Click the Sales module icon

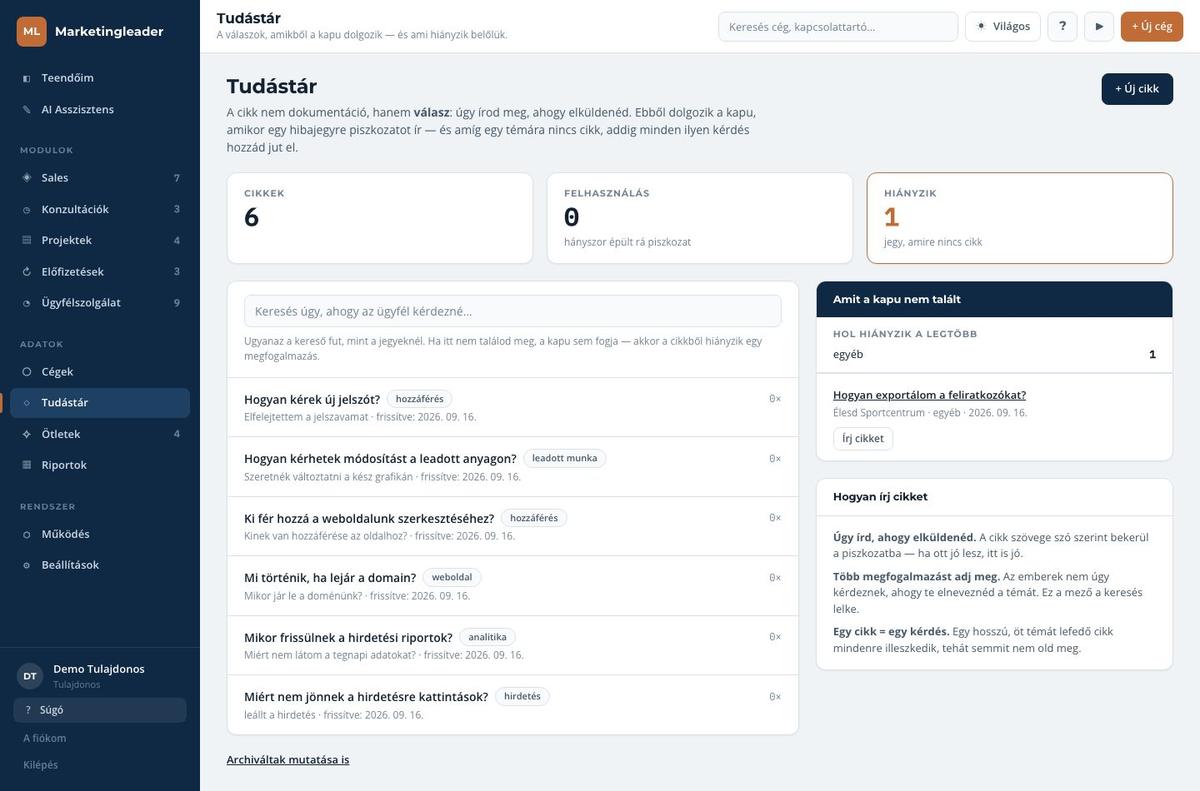[x=27, y=178]
